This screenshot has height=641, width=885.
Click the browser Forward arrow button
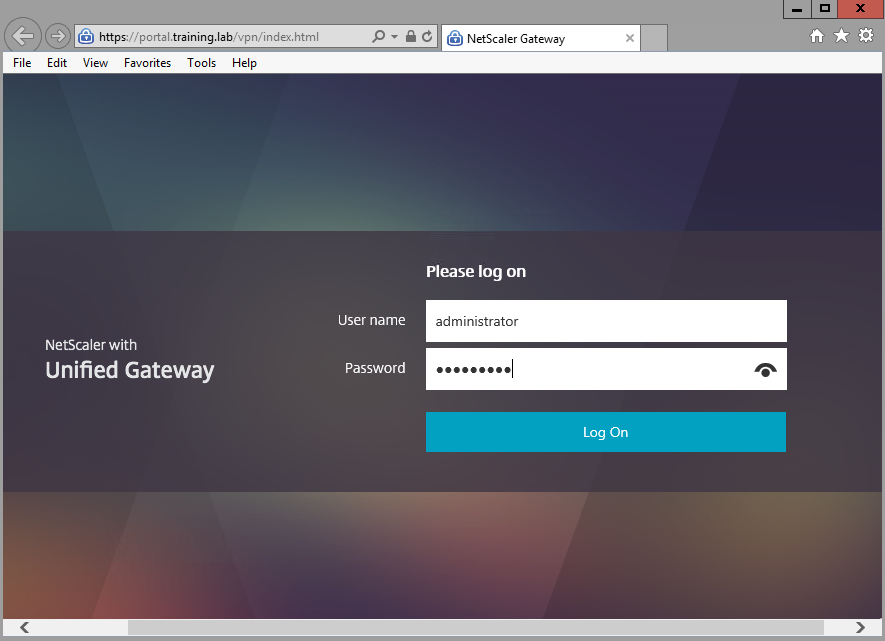[57, 37]
